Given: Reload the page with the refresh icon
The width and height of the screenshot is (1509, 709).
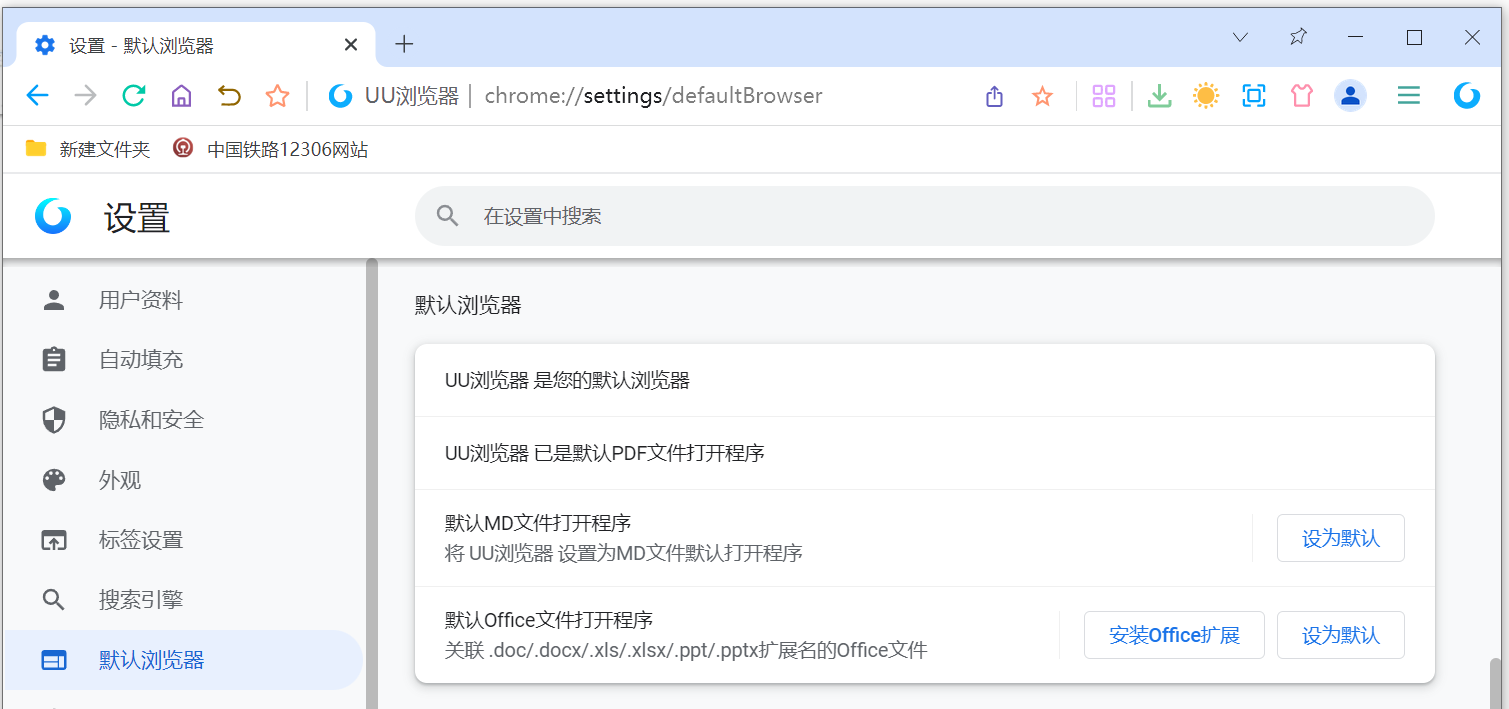Looking at the screenshot, I should pos(134,96).
